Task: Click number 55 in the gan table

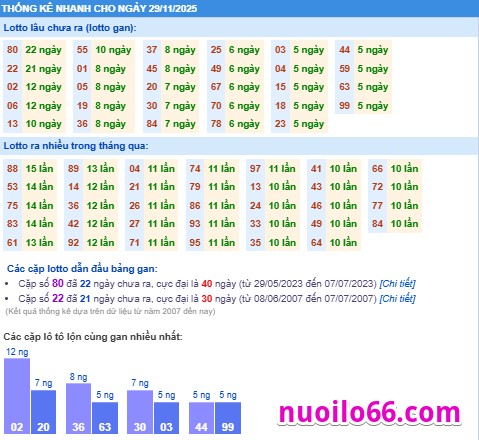Action: 82,50
